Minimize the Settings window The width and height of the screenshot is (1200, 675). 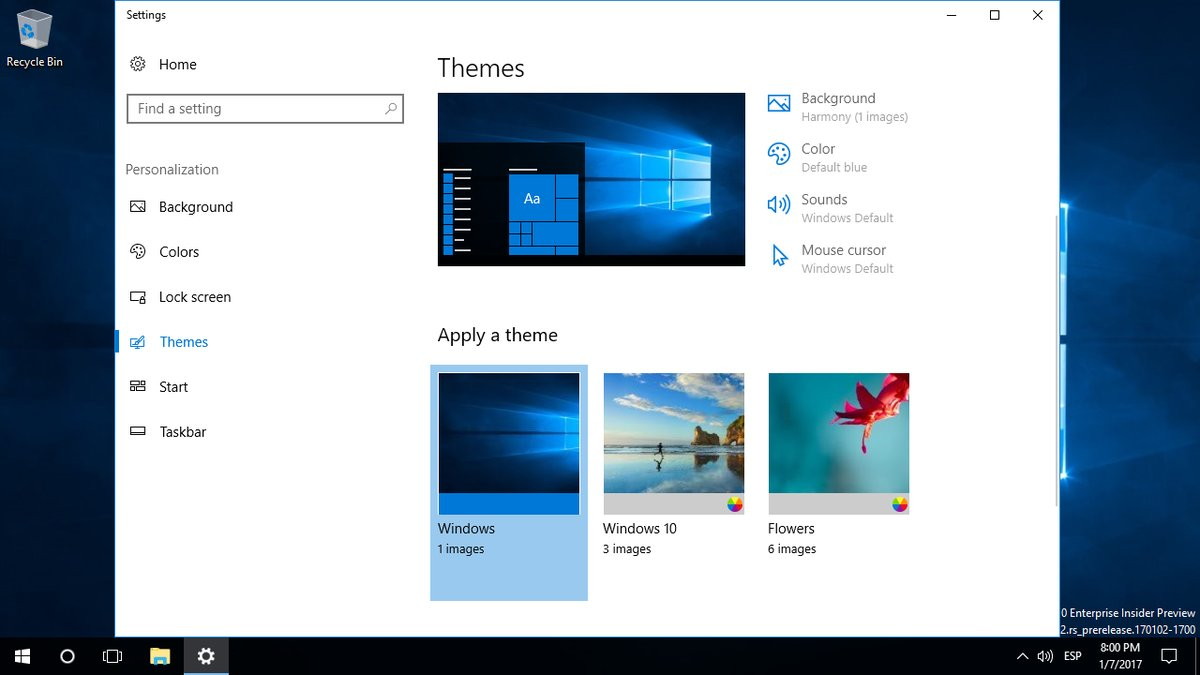pos(950,15)
